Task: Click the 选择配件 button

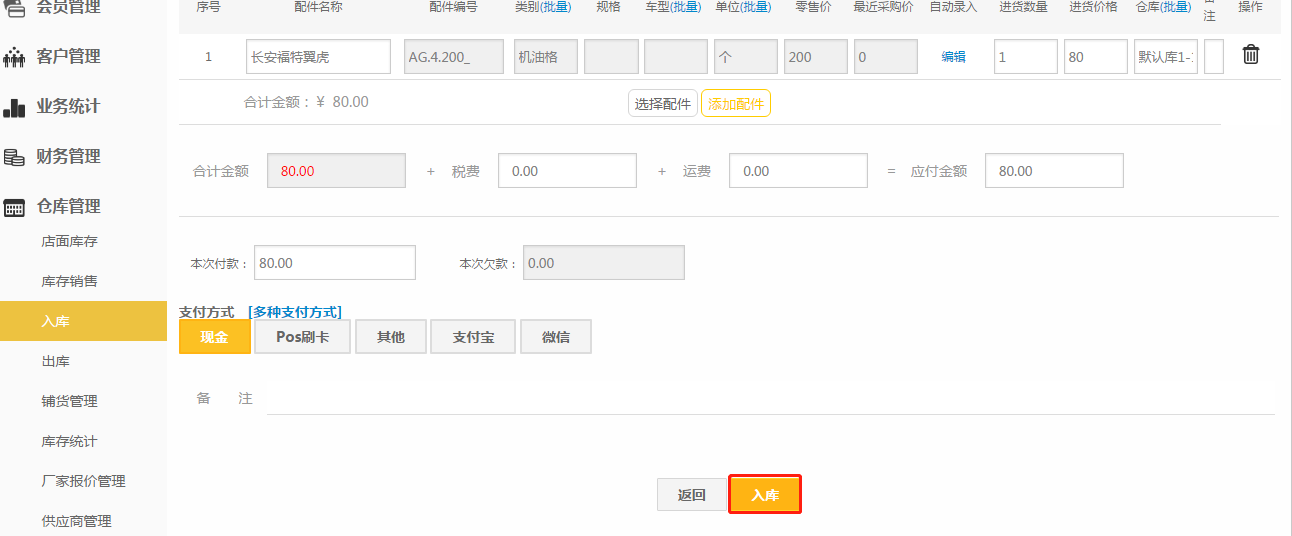Action: [662, 104]
